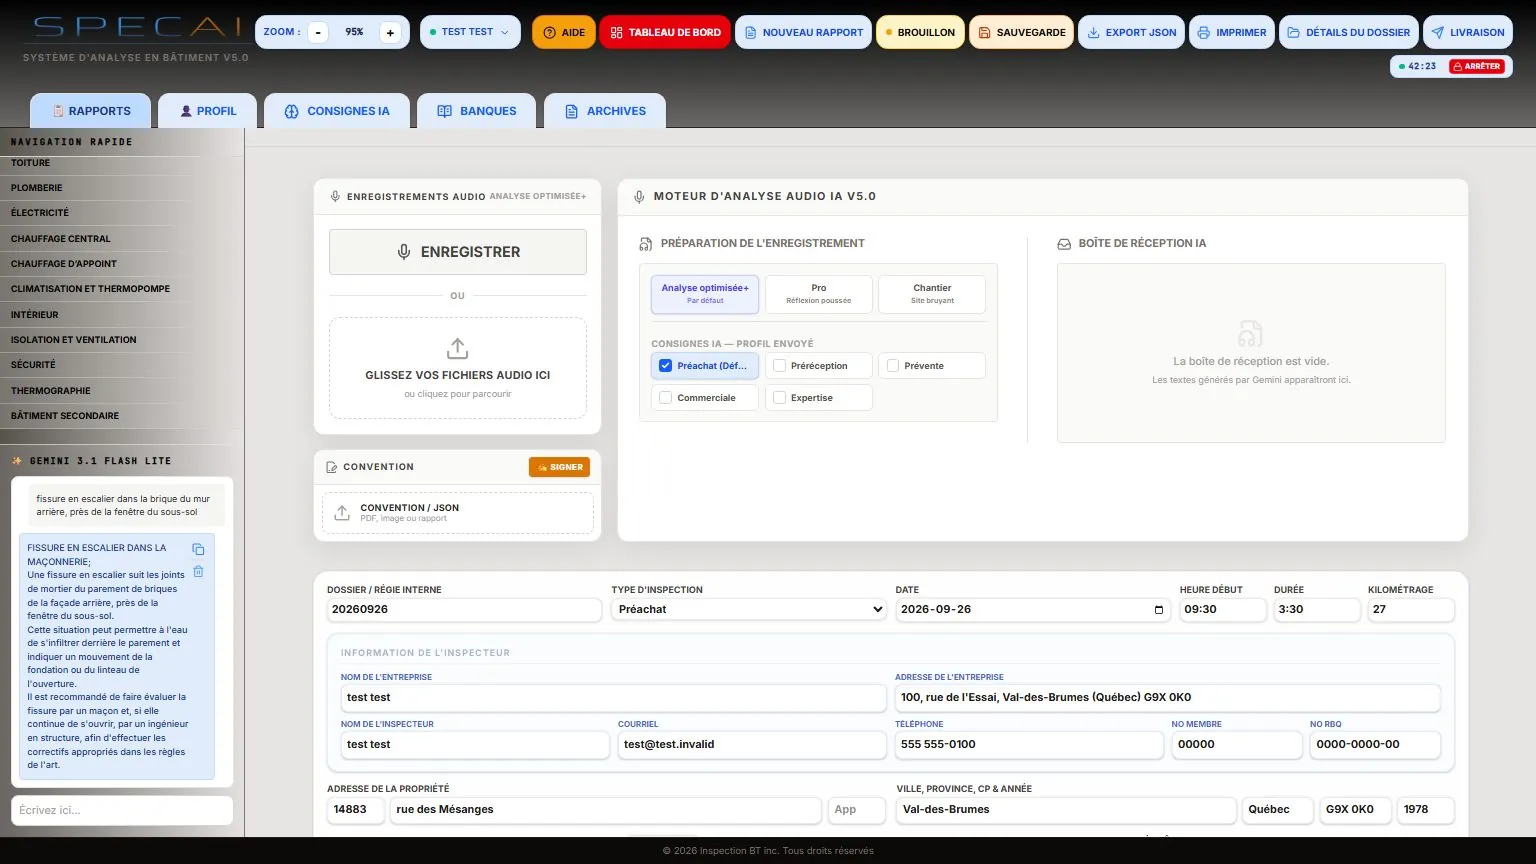The height and width of the screenshot is (864, 1536).
Task: Edit the Courriel field
Action: click(x=752, y=745)
